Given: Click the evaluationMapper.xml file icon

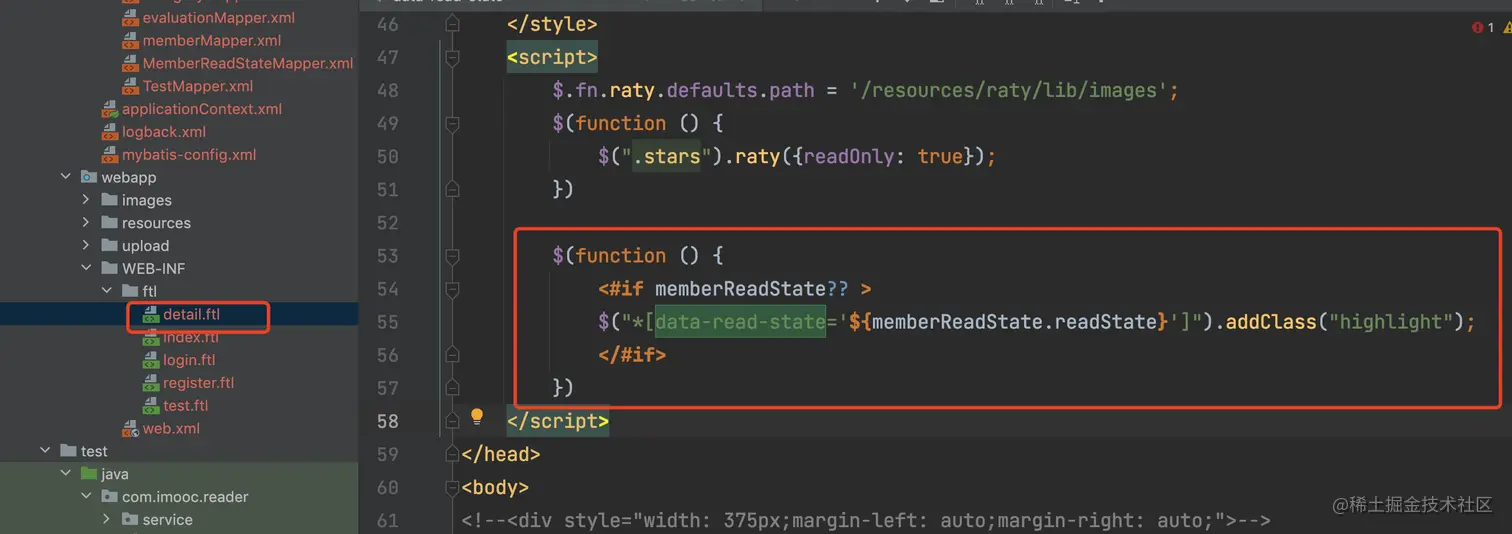Looking at the screenshot, I should point(130,18).
